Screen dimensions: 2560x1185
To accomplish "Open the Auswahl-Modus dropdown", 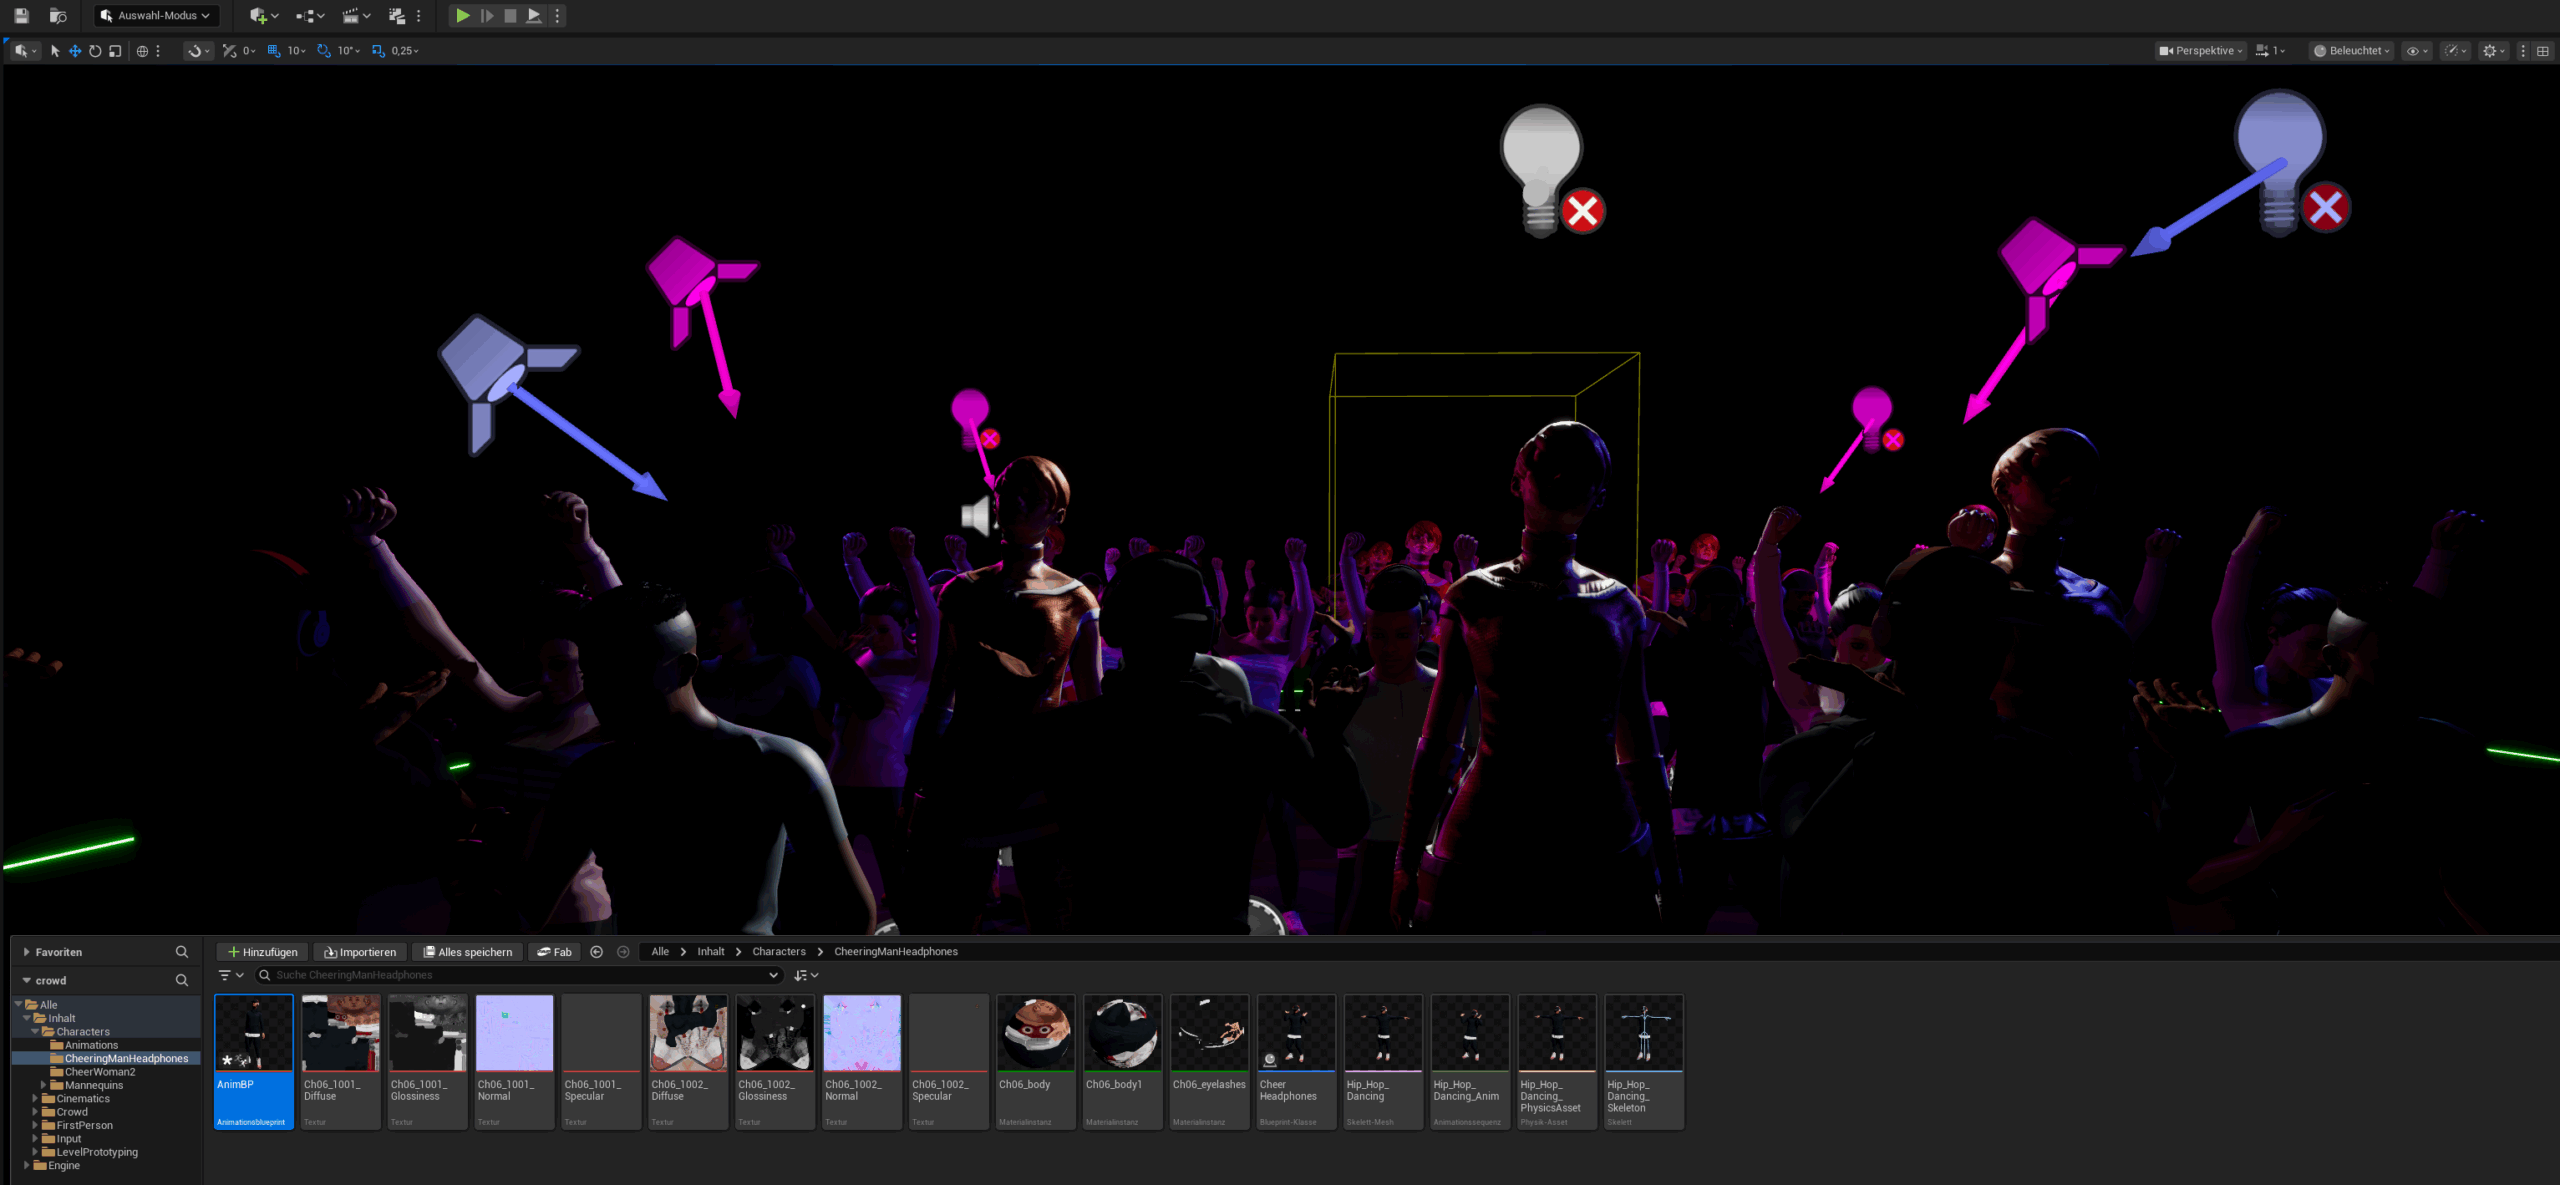I will click(156, 15).
